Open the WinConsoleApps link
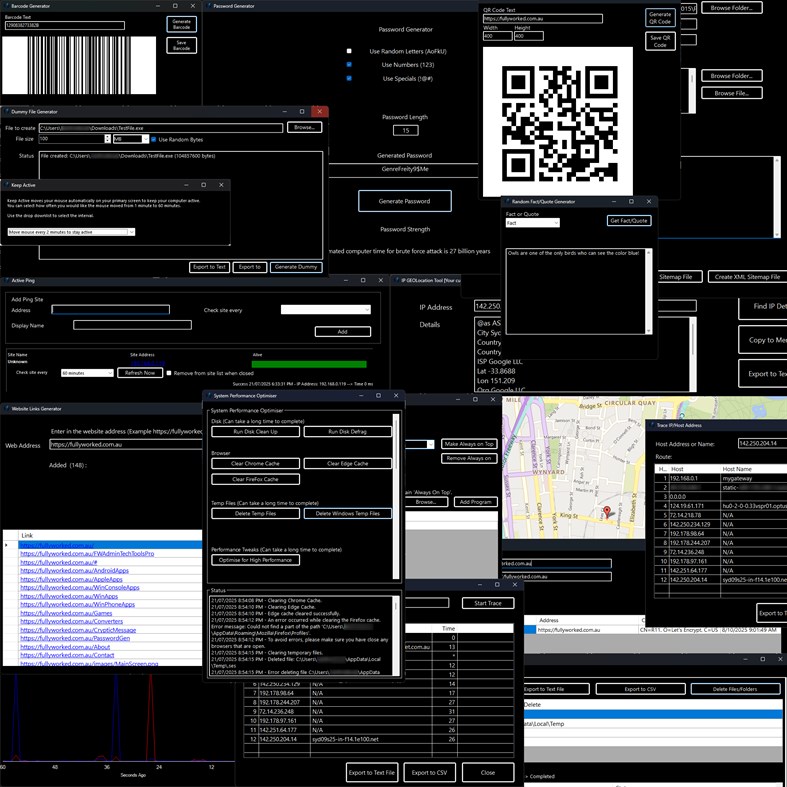Image resolution: width=787 pixels, height=787 pixels. 80,587
